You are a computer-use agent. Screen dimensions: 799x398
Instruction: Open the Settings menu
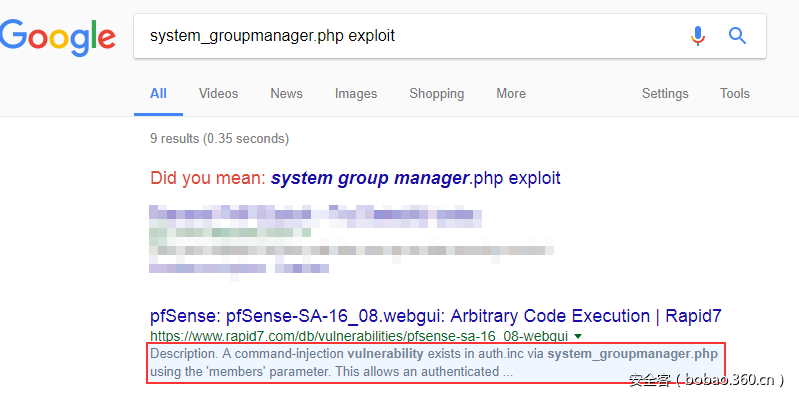pyautogui.click(x=665, y=94)
